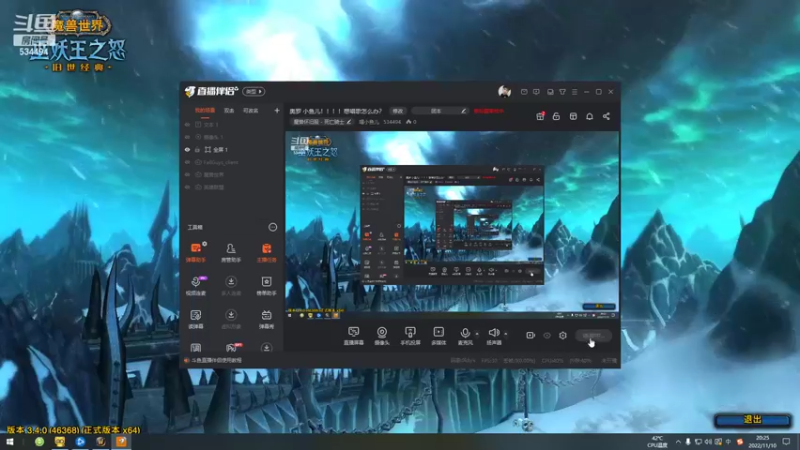Click the 退出 button in game window
Viewport: 800px width, 450px height.
[x=753, y=420]
